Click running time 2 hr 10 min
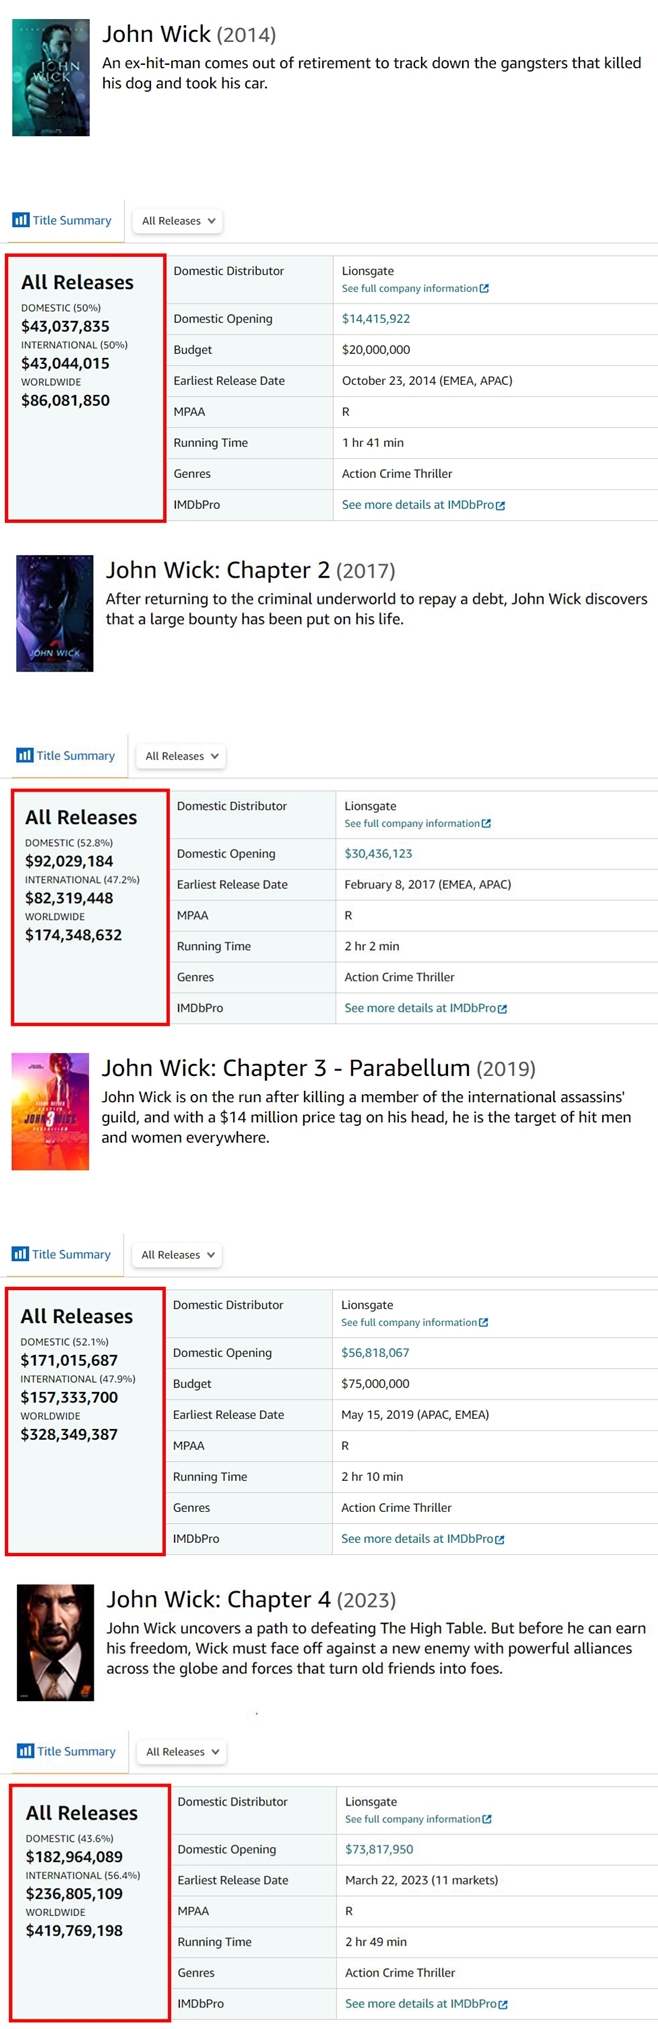The height and width of the screenshot is (2029, 658). pos(372,1477)
